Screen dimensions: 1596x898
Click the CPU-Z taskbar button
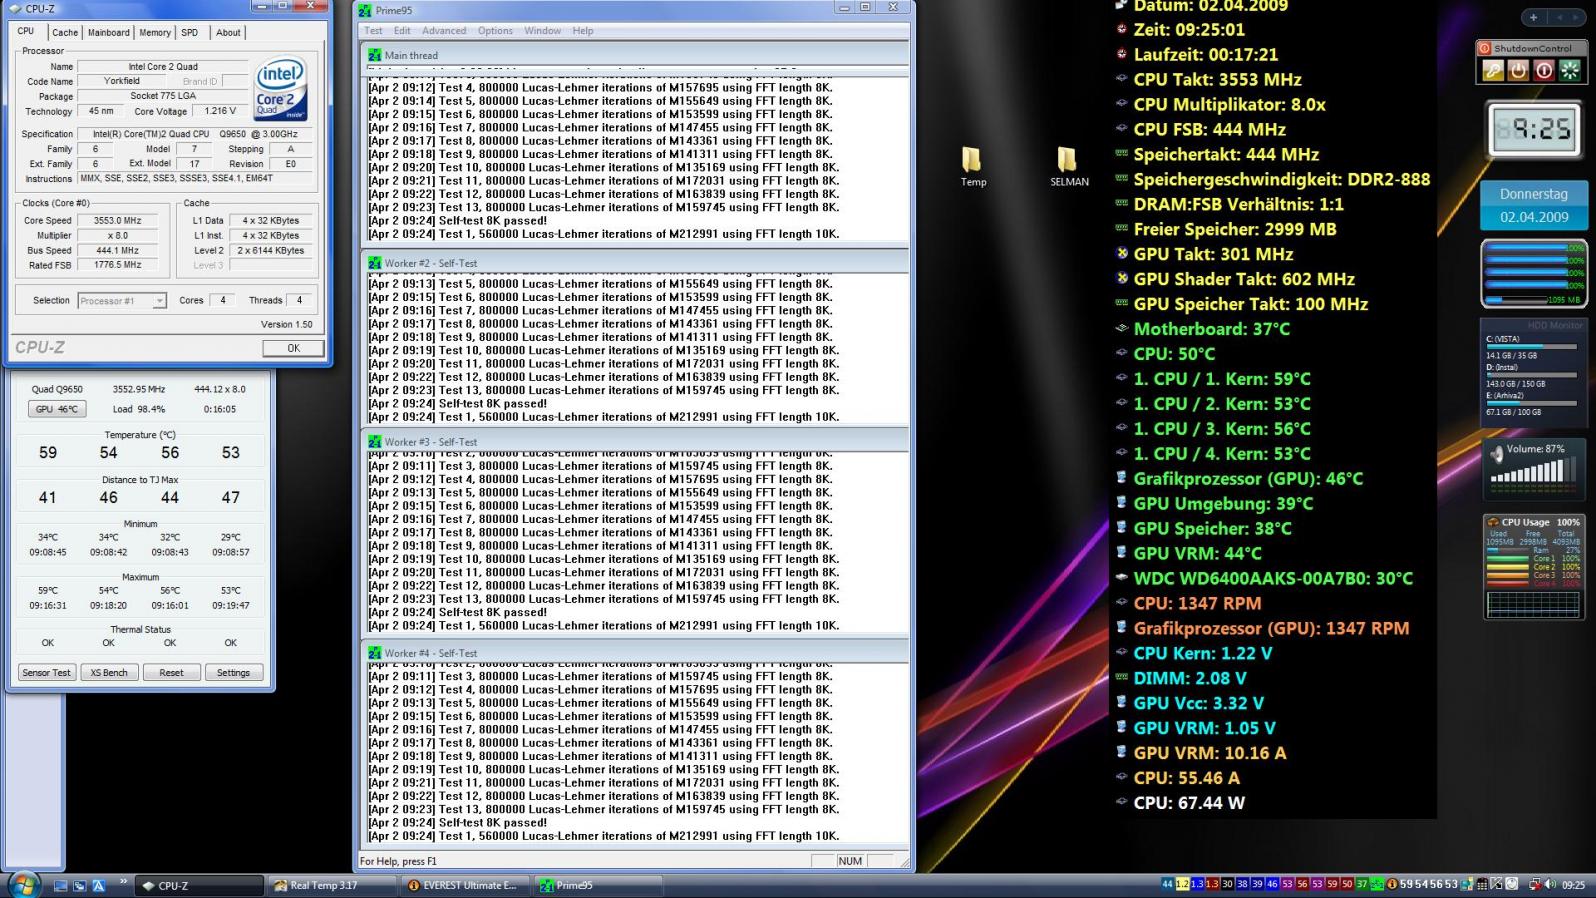[x=198, y=885]
